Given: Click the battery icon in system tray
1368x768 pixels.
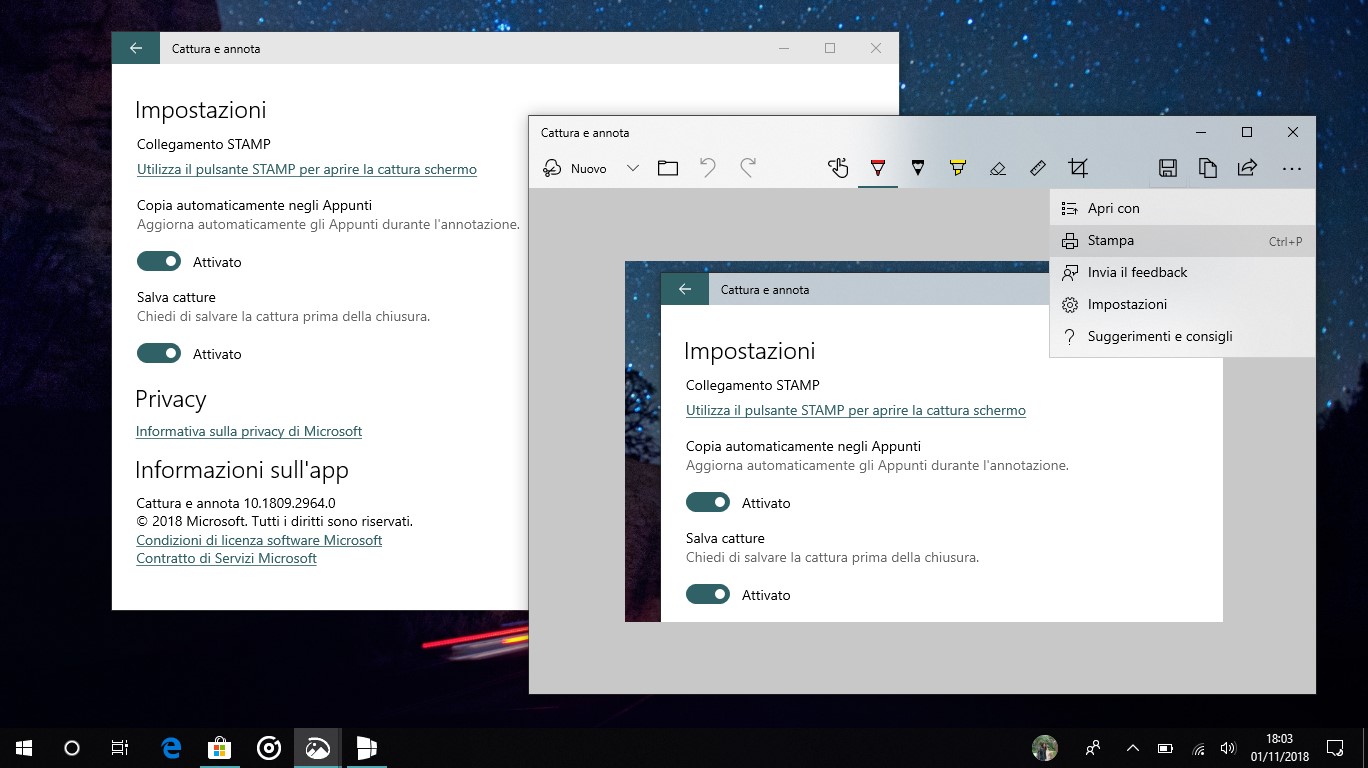Looking at the screenshot, I should coord(1165,747).
